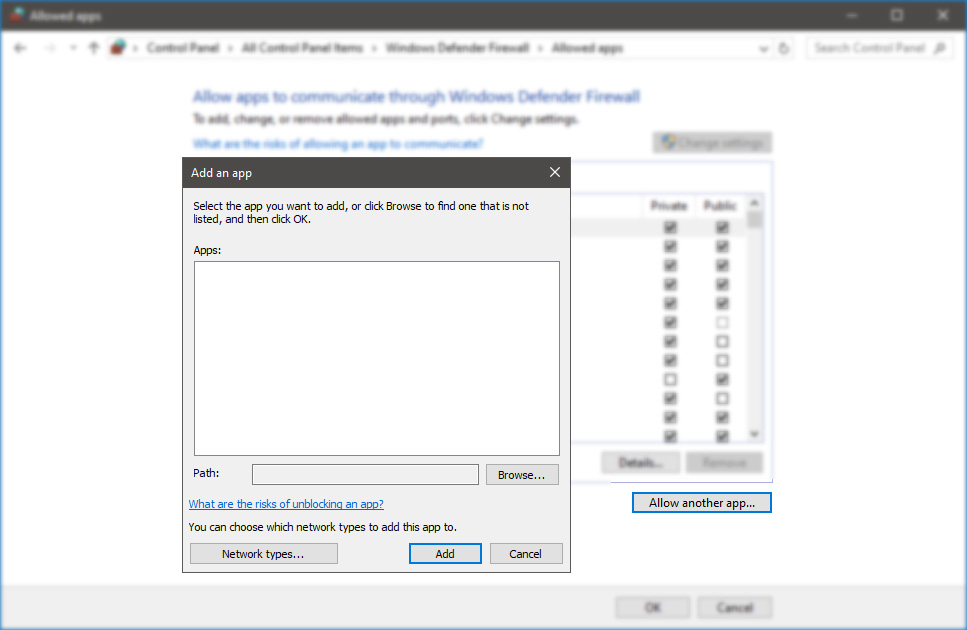Minimize the Allowed apps window
Image resolution: width=967 pixels, height=630 pixels.
[x=852, y=15]
